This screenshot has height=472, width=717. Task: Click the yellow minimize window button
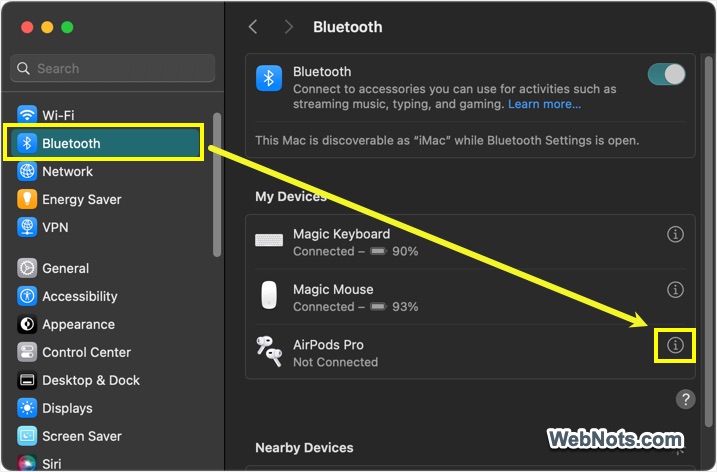[x=47, y=27]
